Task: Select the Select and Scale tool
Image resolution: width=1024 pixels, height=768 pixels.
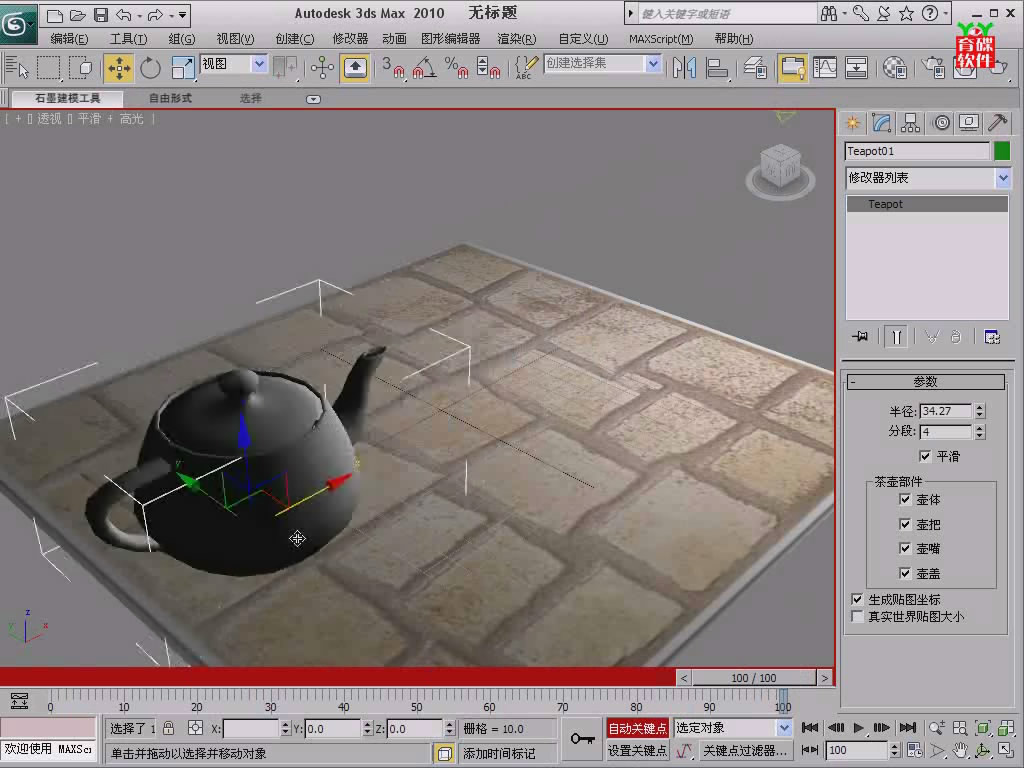Action: pyautogui.click(x=182, y=68)
